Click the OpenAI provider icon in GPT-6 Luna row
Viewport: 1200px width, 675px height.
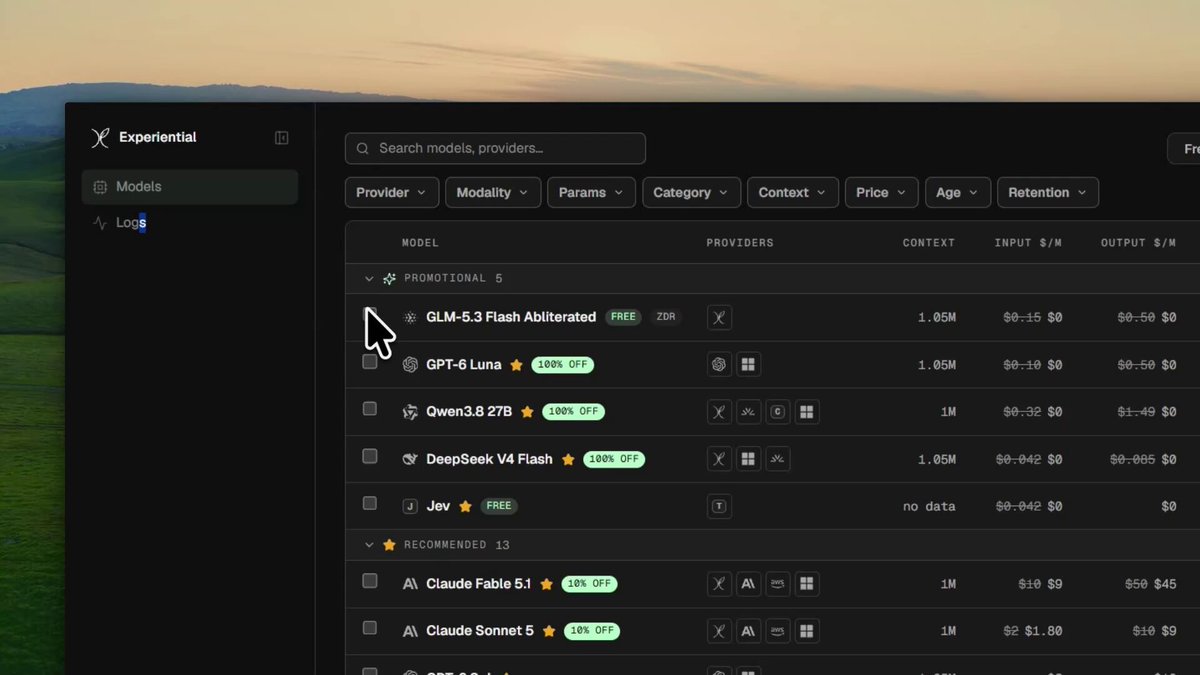point(719,365)
